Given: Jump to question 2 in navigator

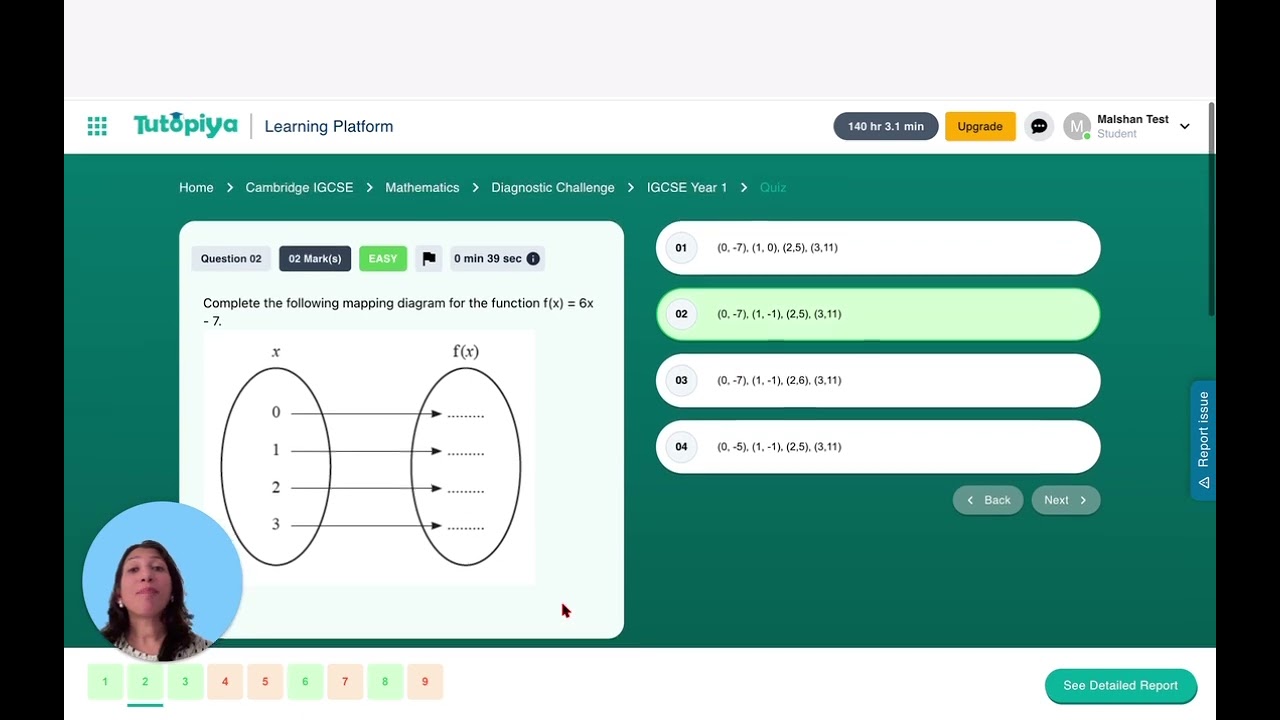Looking at the screenshot, I should (x=145, y=682).
